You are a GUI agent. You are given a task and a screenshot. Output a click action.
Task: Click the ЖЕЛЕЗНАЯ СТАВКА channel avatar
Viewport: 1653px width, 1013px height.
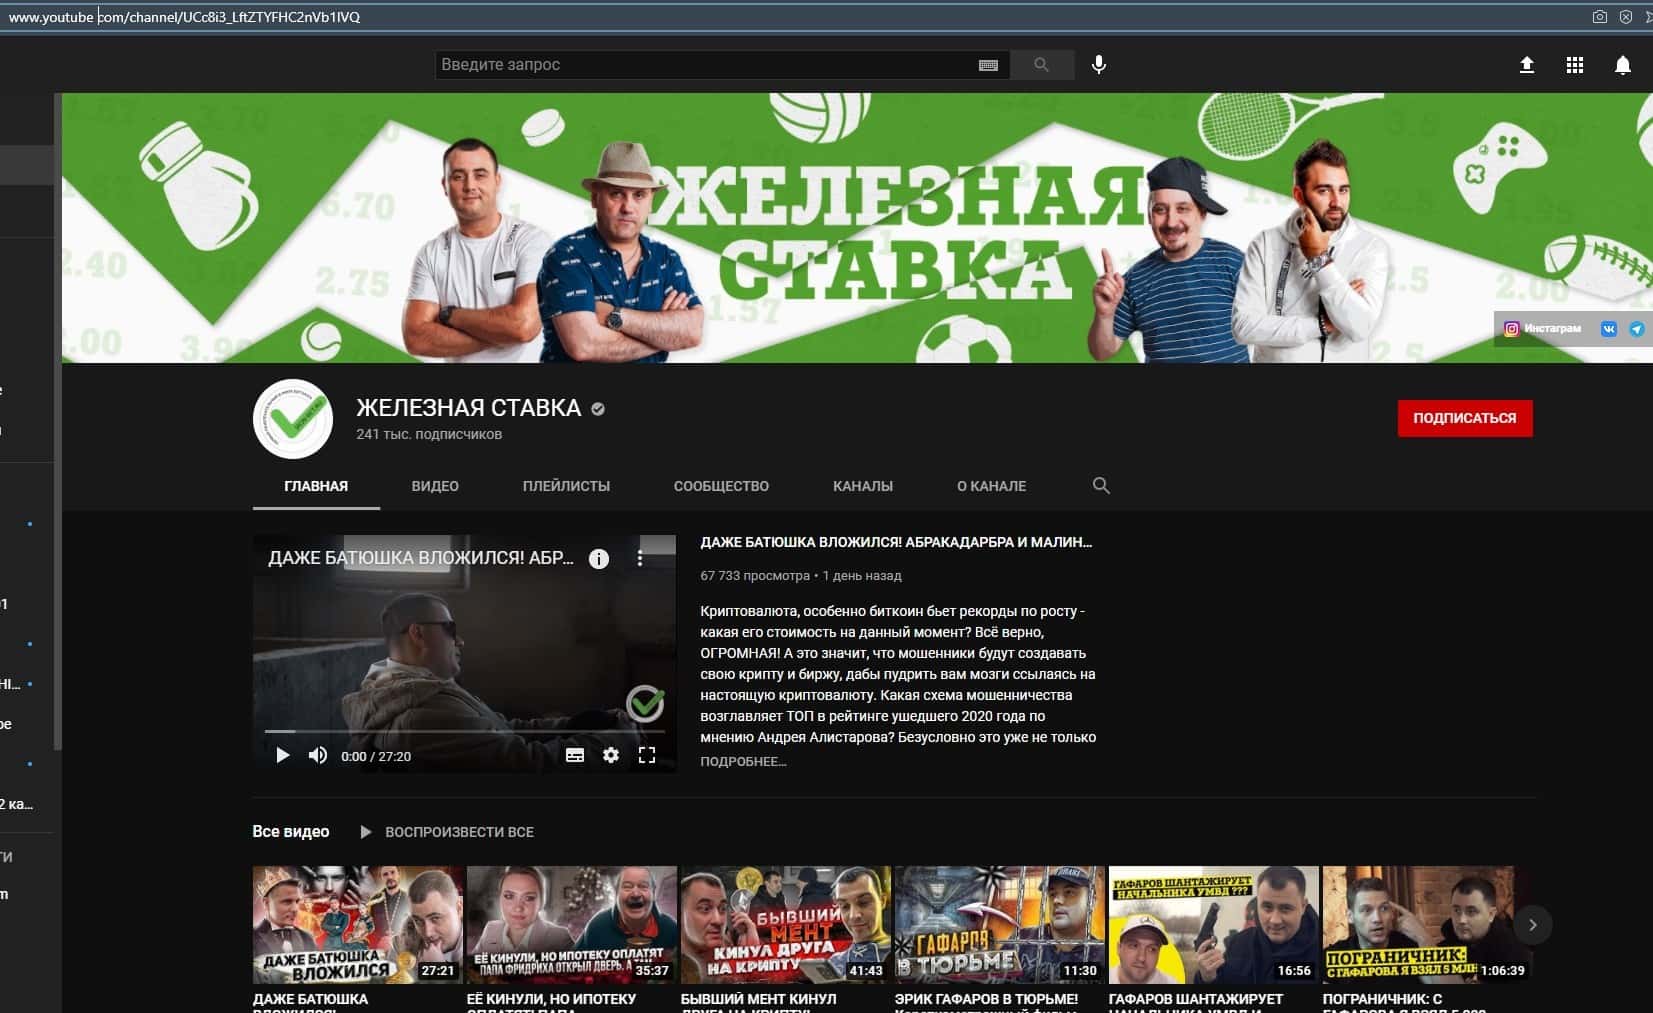[293, 419]
